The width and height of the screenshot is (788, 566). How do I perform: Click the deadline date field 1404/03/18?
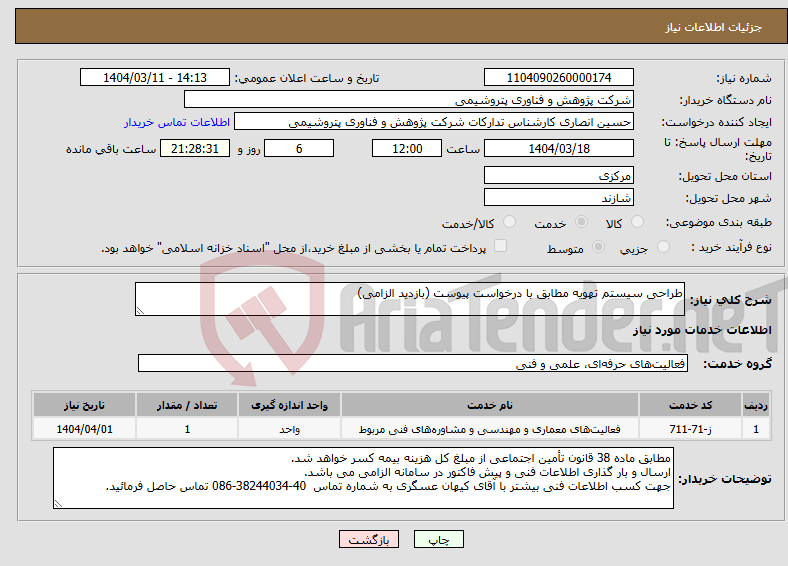pyautogui.click(x=558, y=148)
